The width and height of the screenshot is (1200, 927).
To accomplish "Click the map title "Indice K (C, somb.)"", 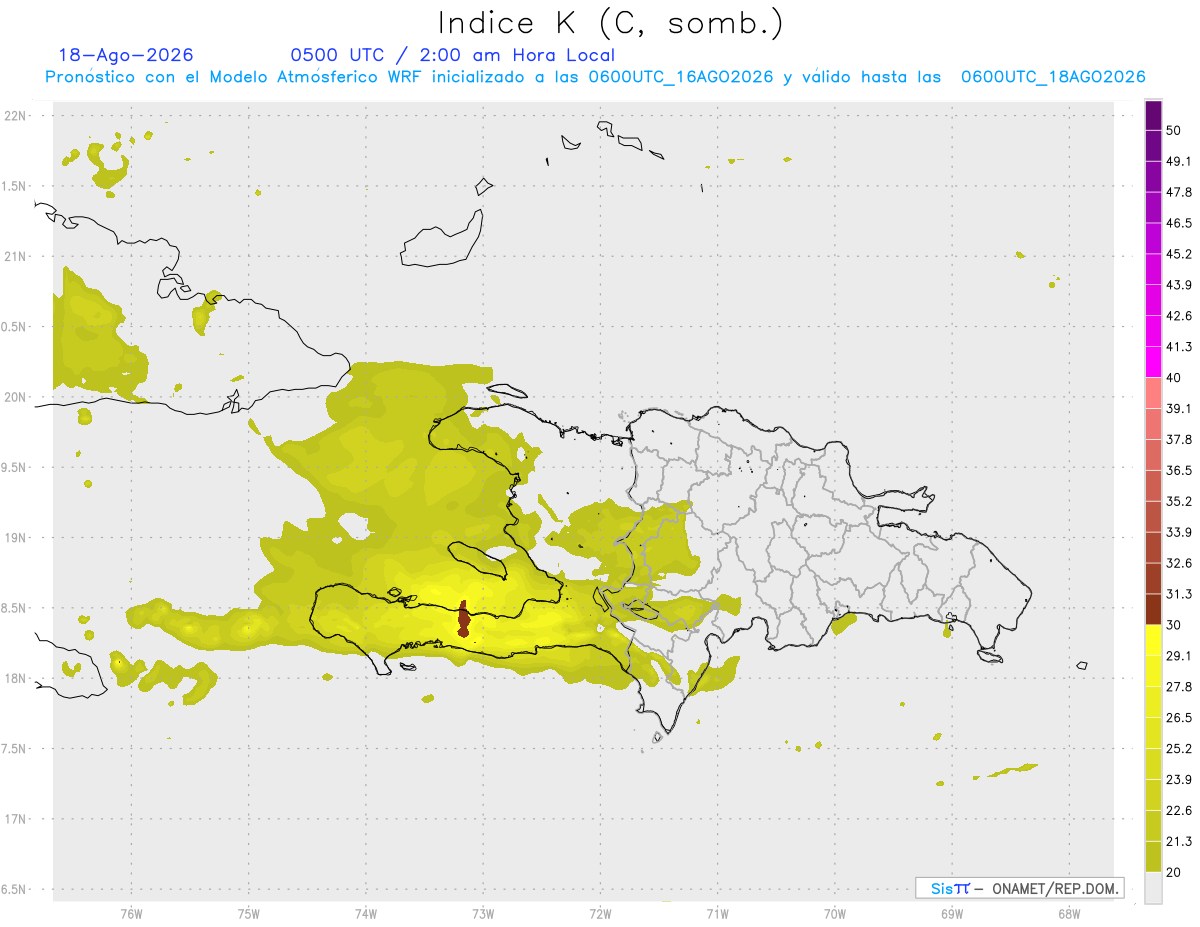I will point(610,23).
